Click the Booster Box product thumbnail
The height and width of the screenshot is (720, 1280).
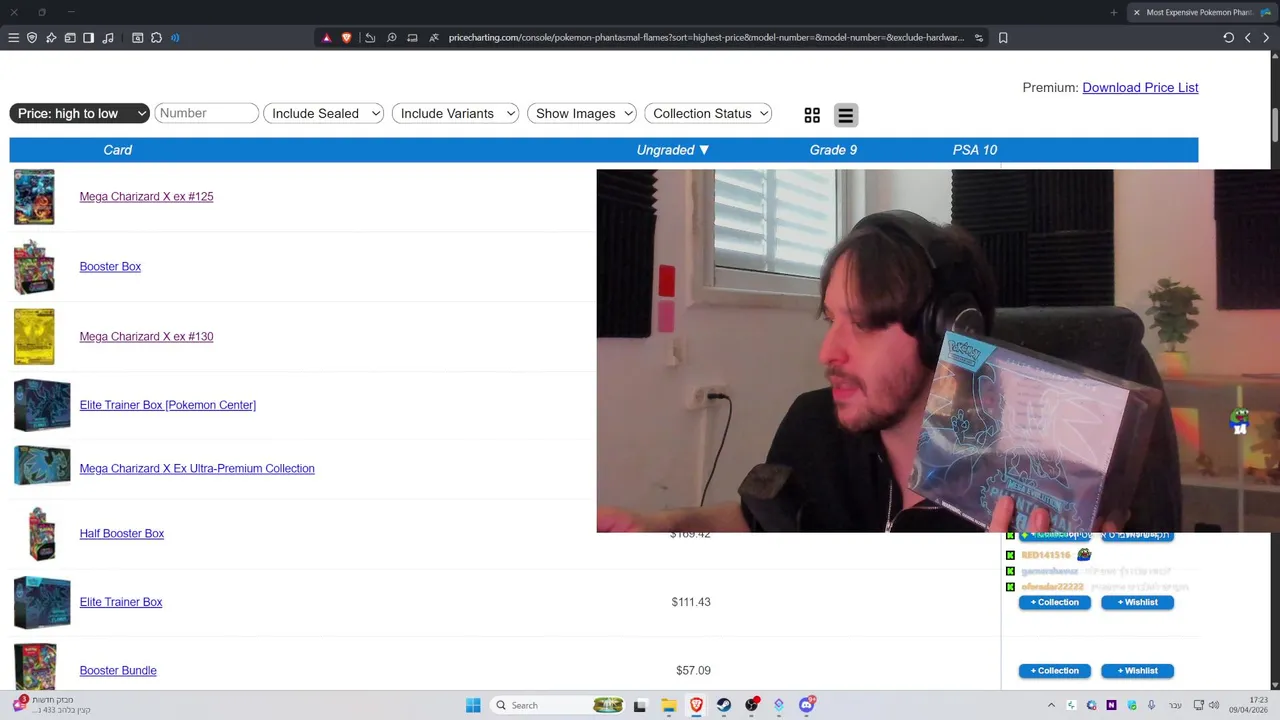point(34,266)
